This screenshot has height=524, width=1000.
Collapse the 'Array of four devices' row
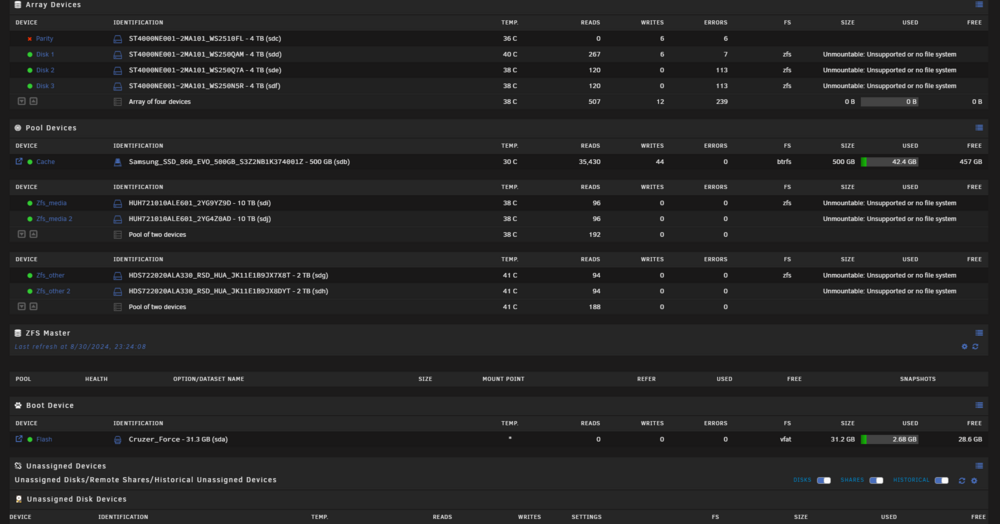(x=21, y=101)
